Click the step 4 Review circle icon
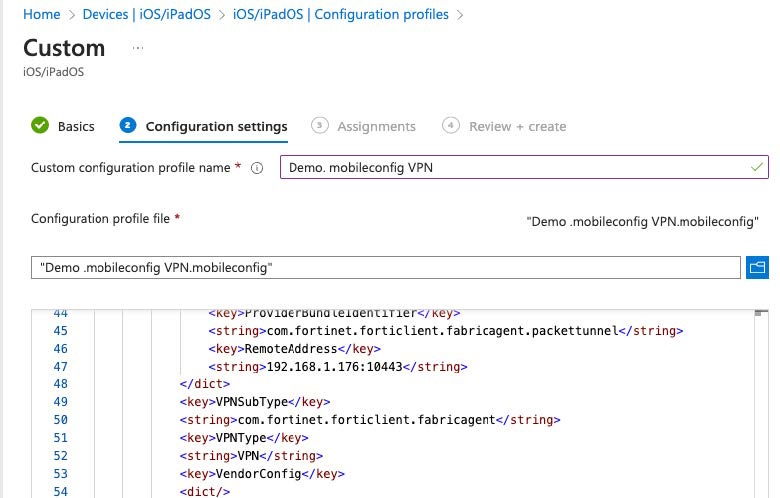 pyautogui.click(x=451, y=126)
